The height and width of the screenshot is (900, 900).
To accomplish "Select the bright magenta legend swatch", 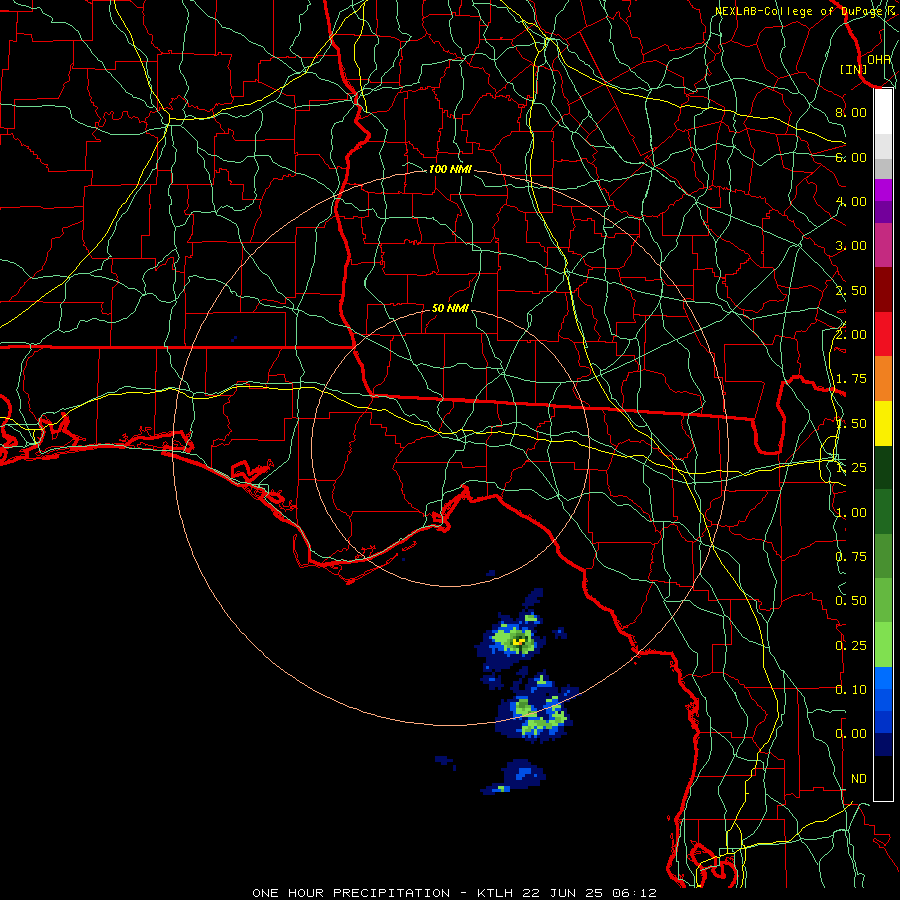I will (883, 191).
